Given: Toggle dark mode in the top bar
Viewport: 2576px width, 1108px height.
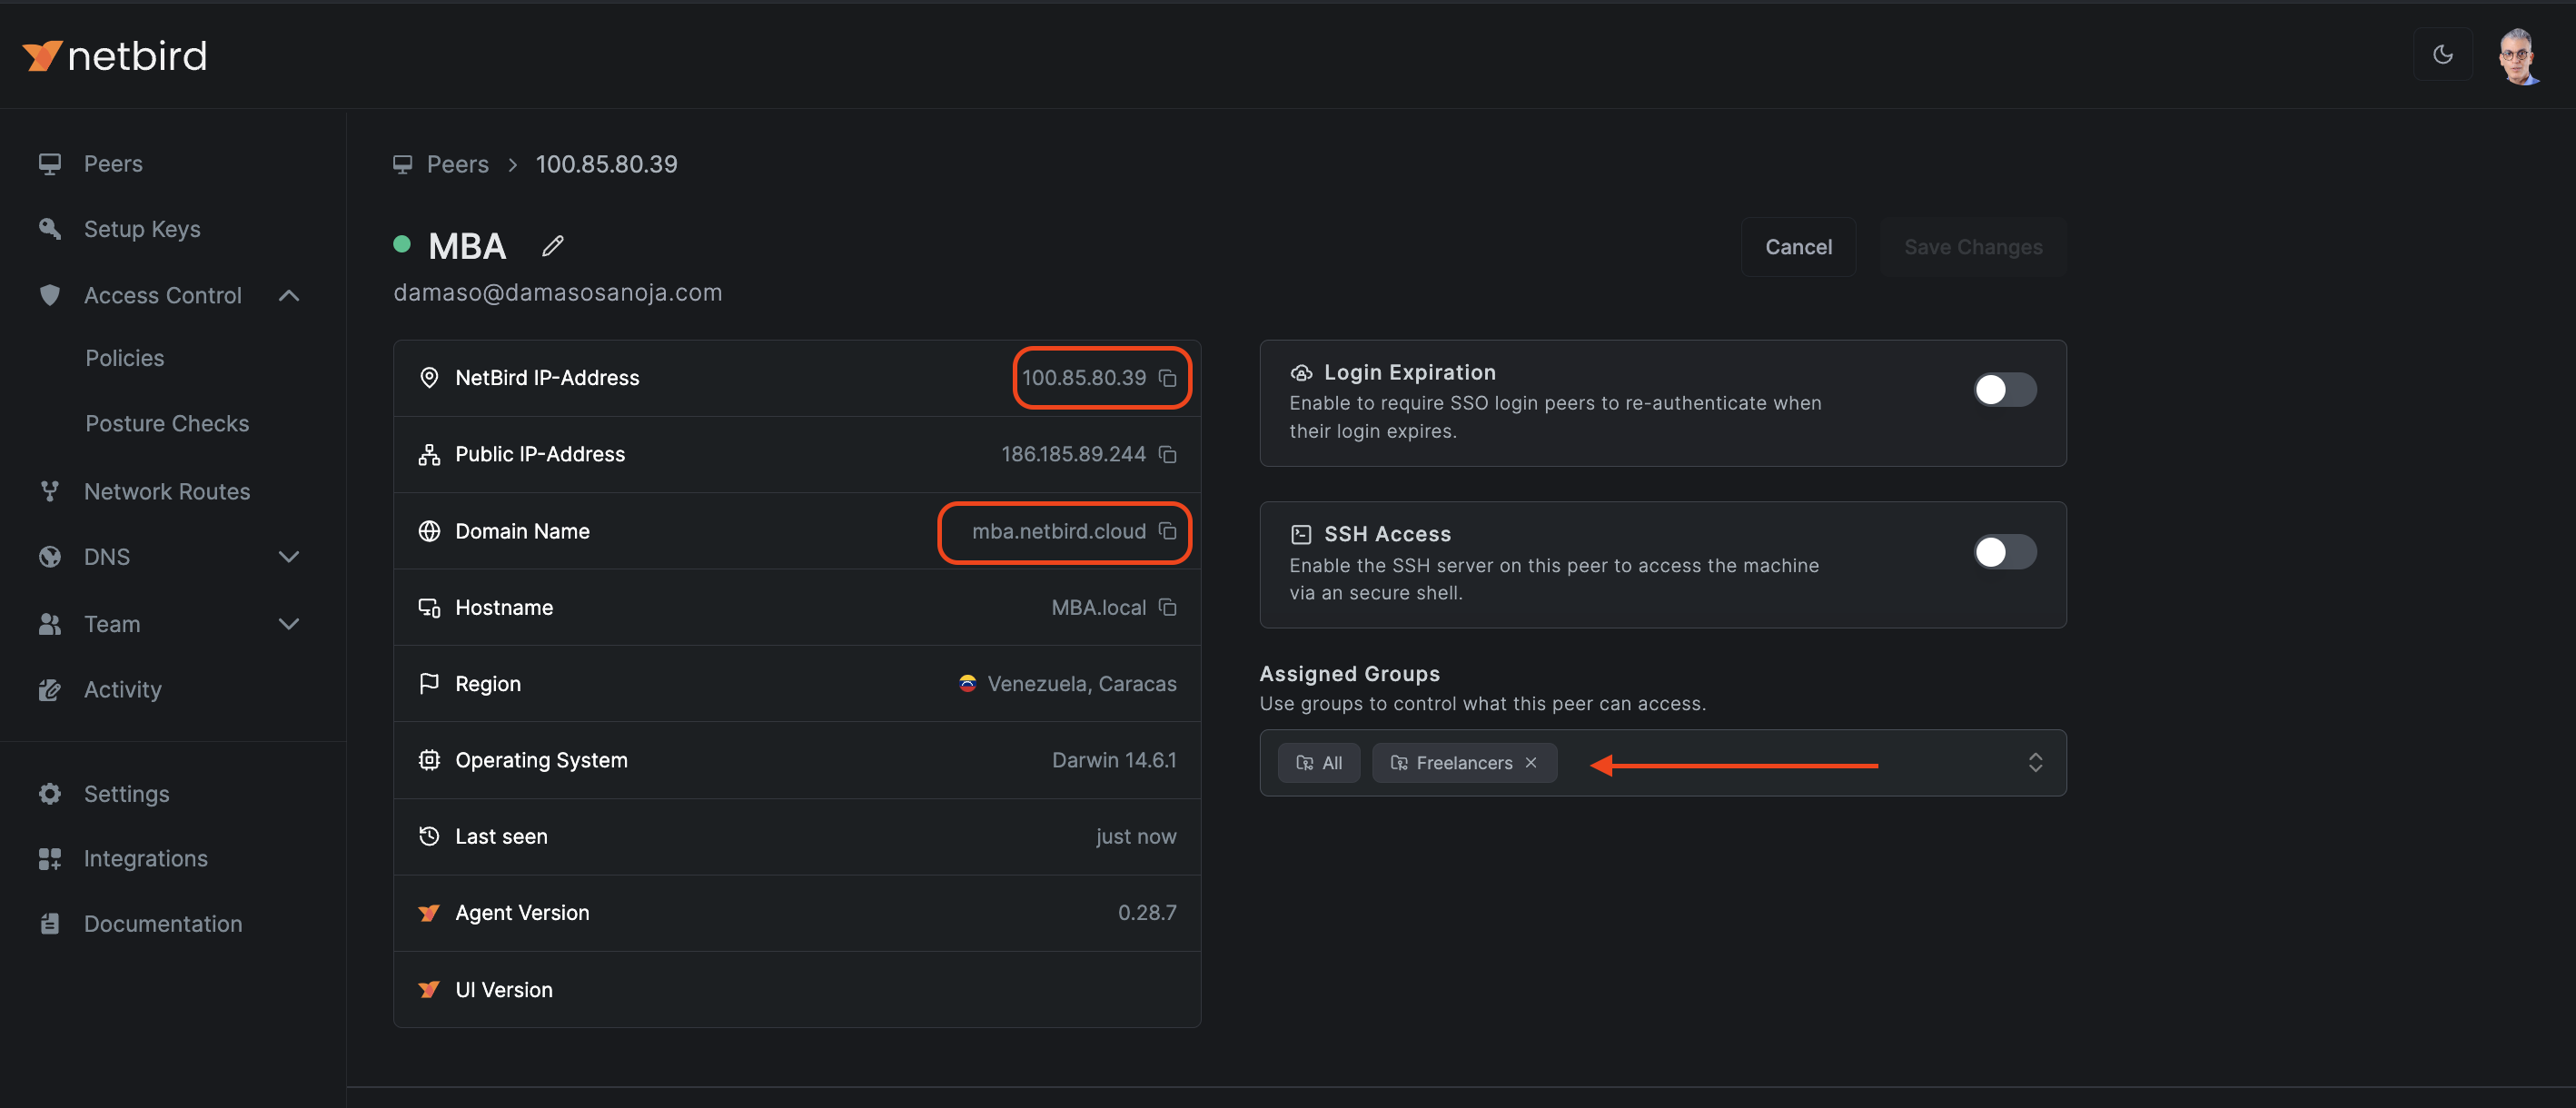Looking at the screenshot, I should click(x=2443, y=55).
